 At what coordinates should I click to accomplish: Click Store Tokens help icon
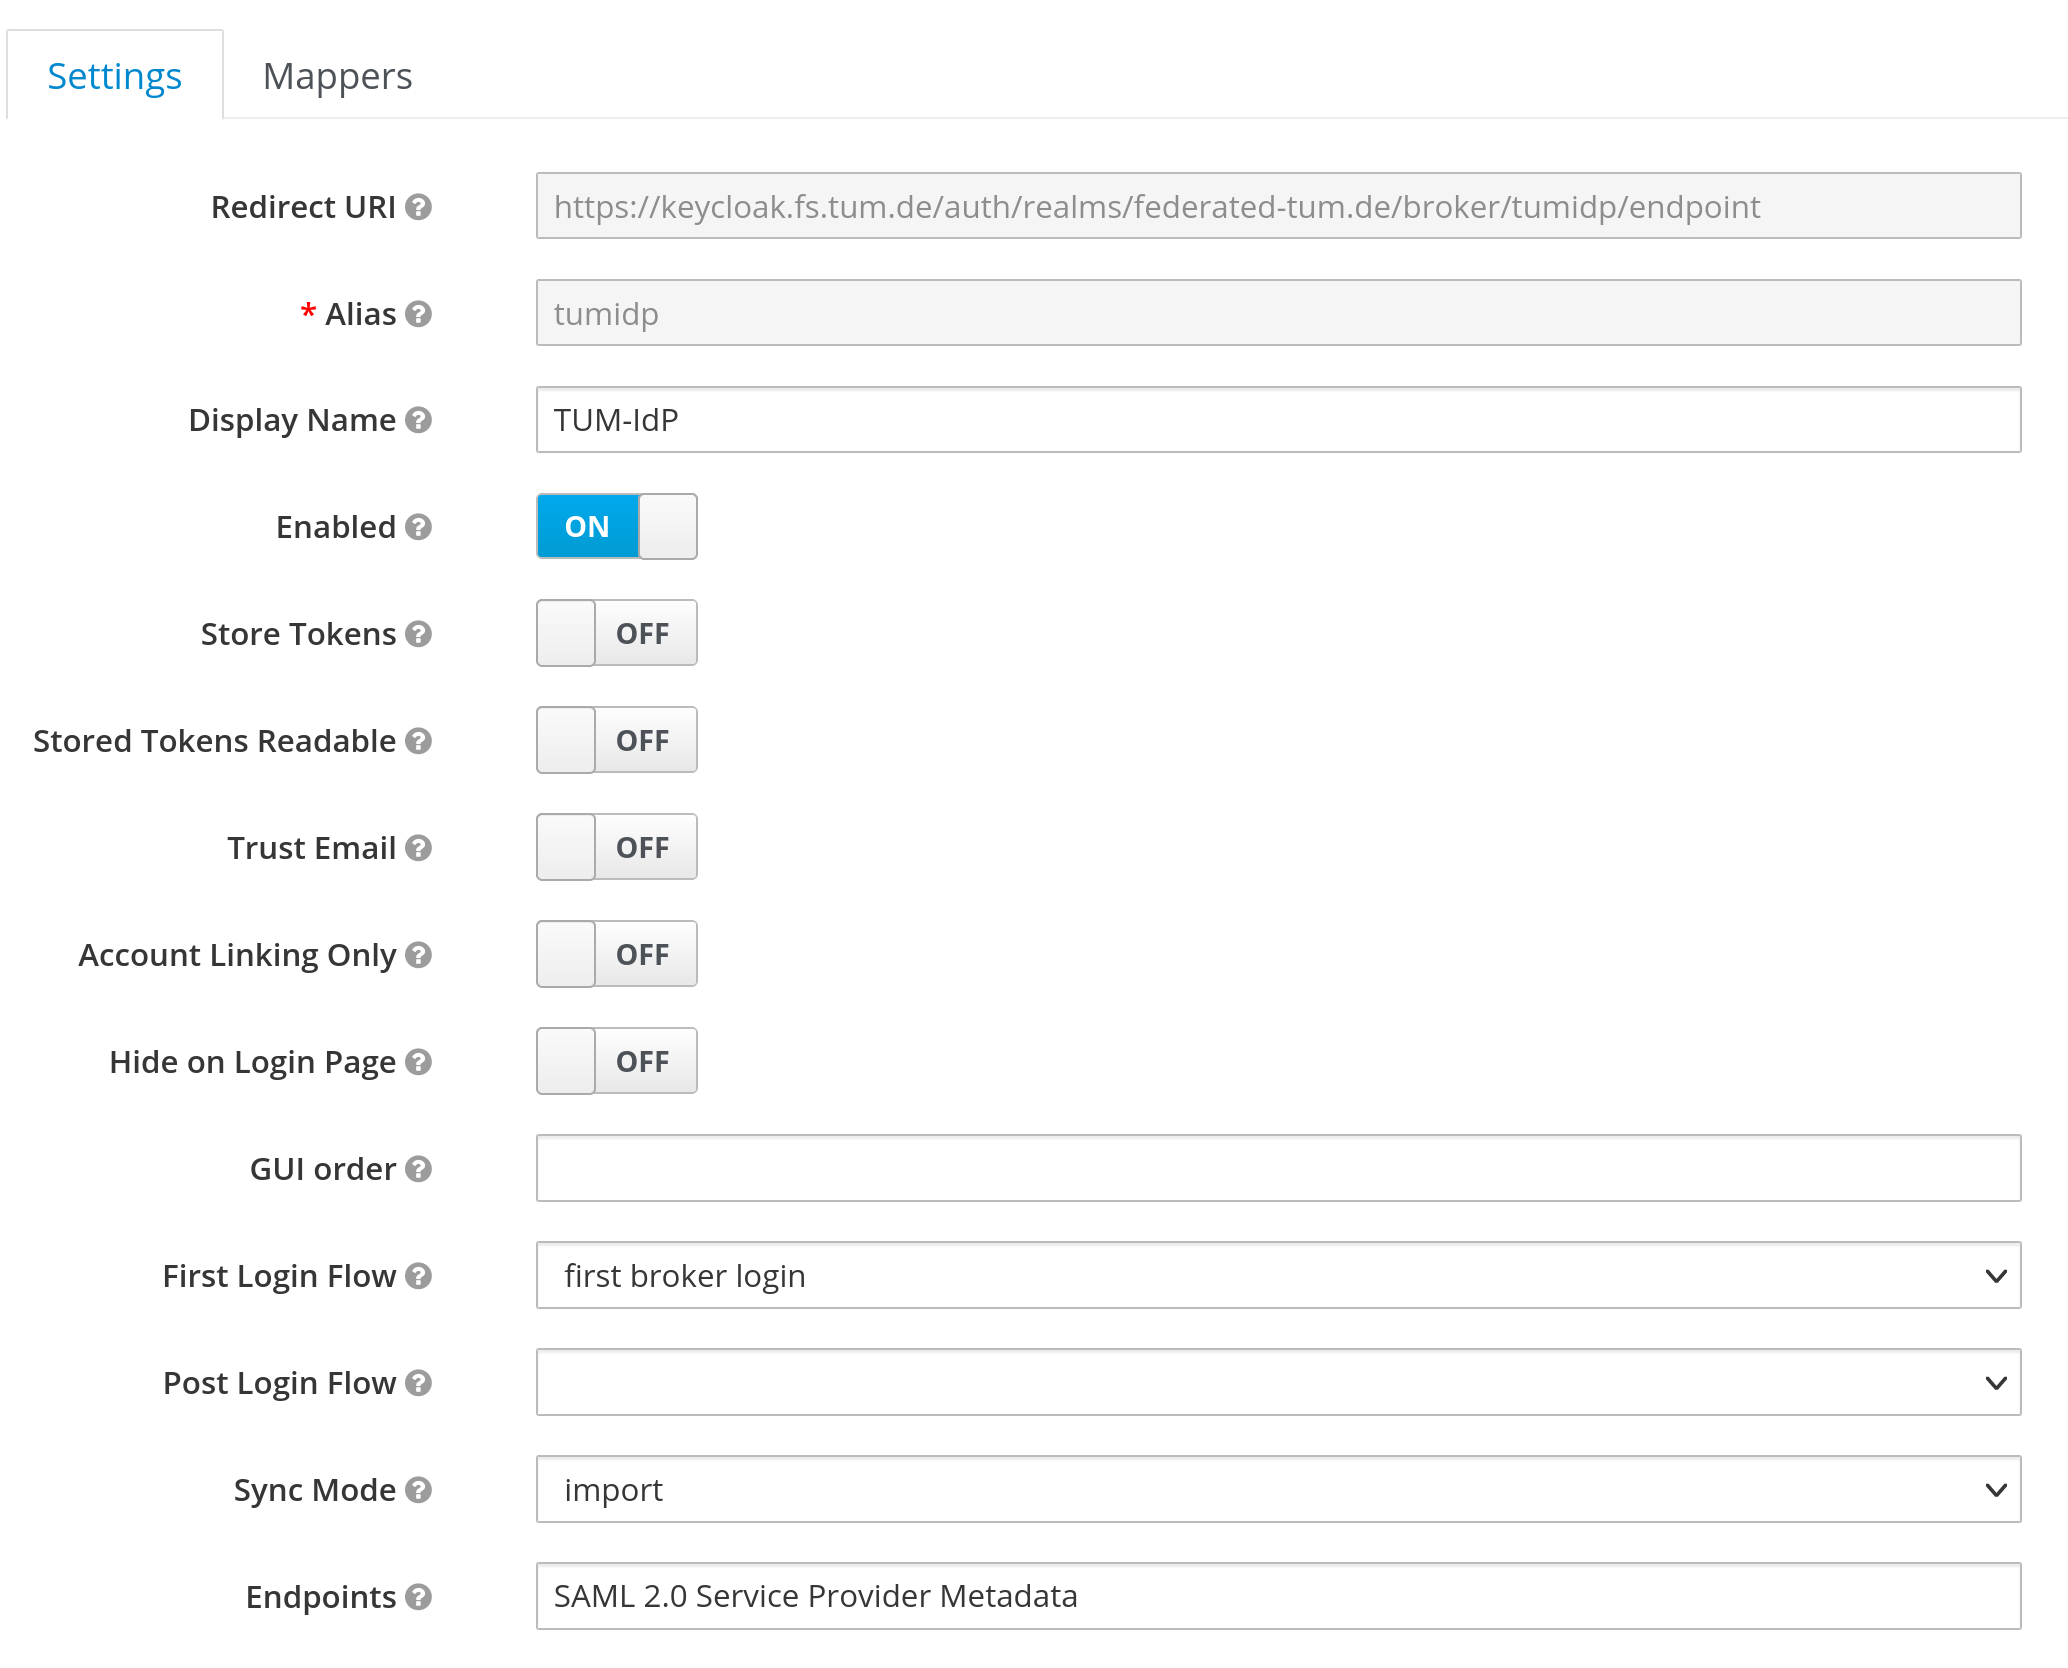[x=418, y=634]
